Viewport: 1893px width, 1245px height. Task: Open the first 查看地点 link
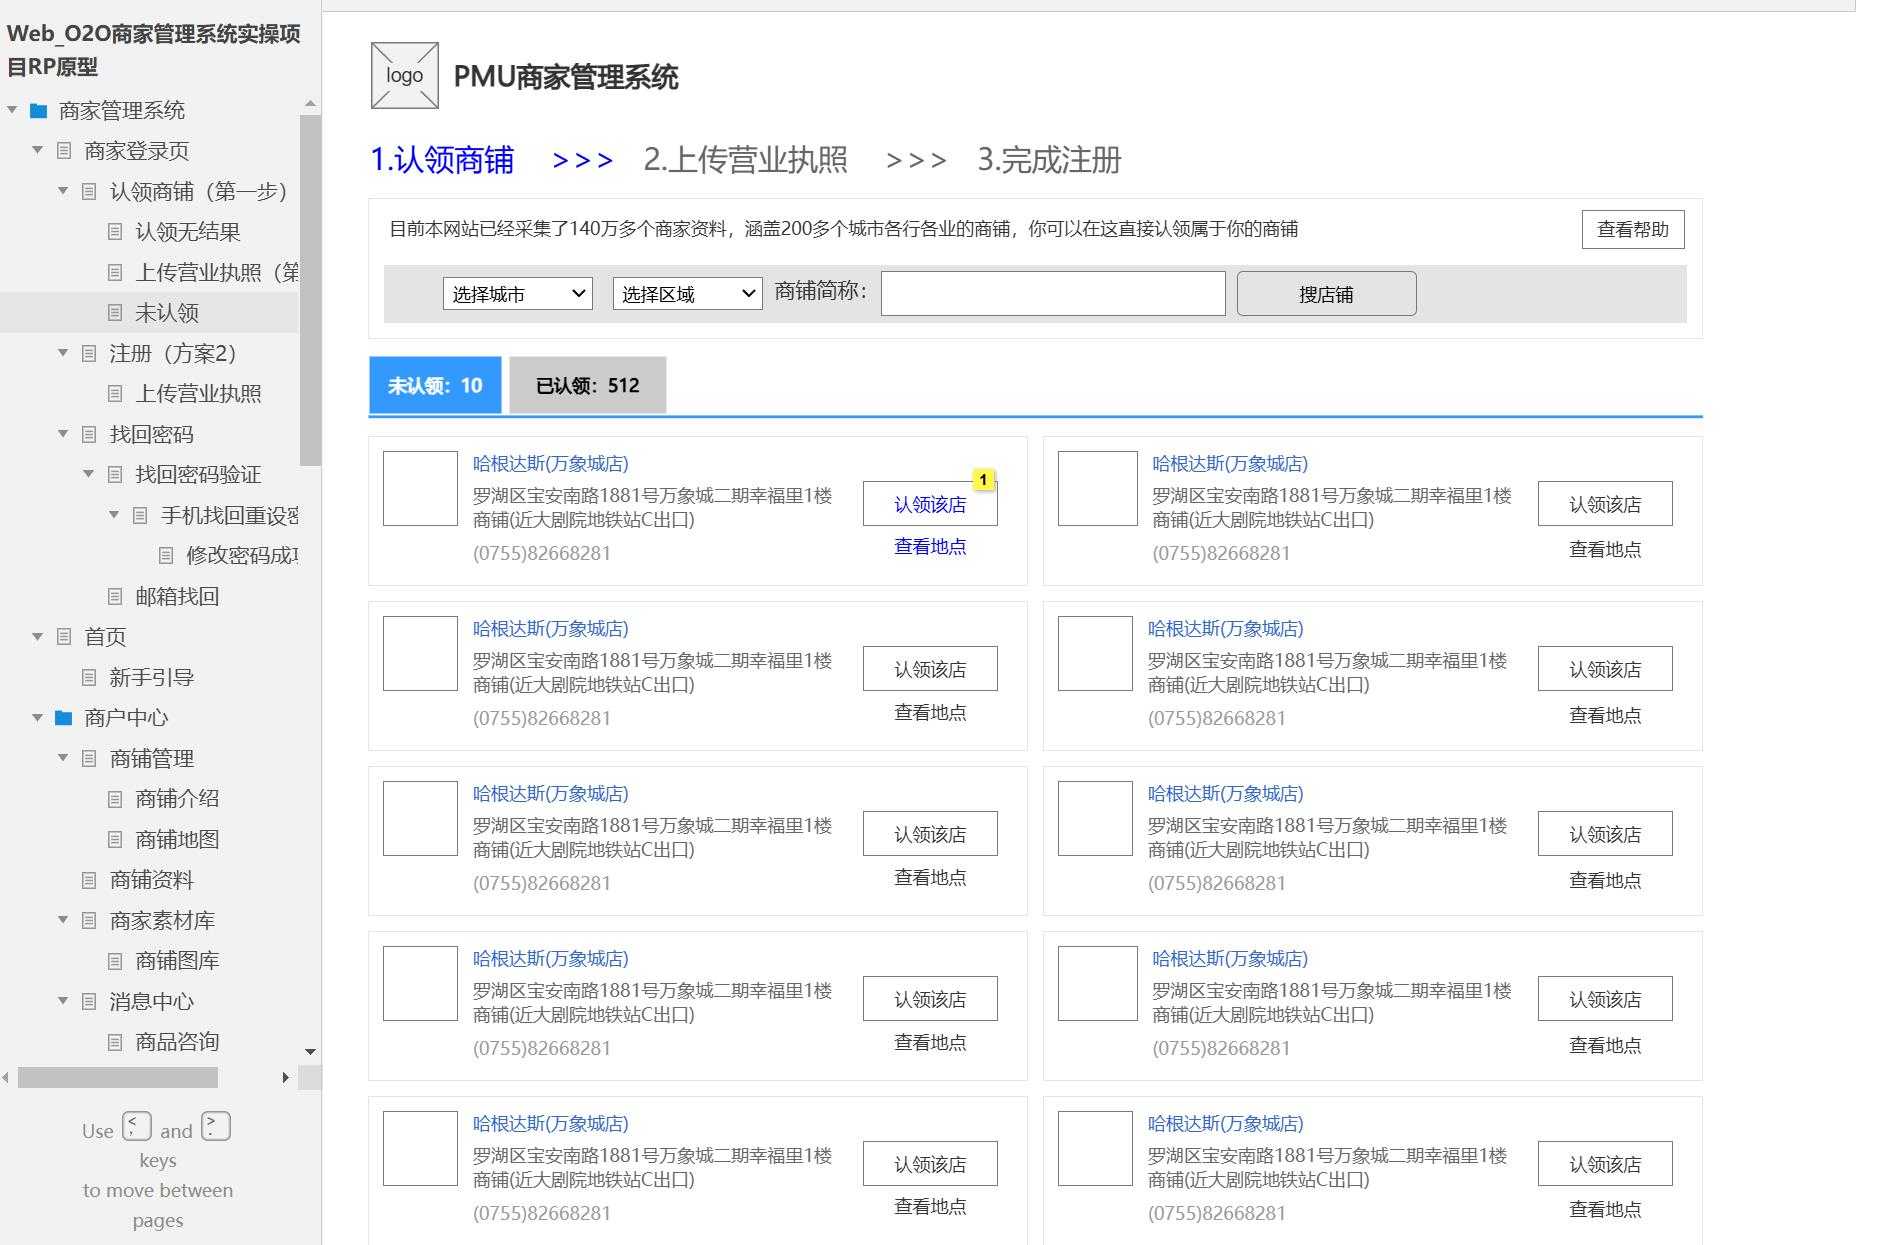point(929,547)
